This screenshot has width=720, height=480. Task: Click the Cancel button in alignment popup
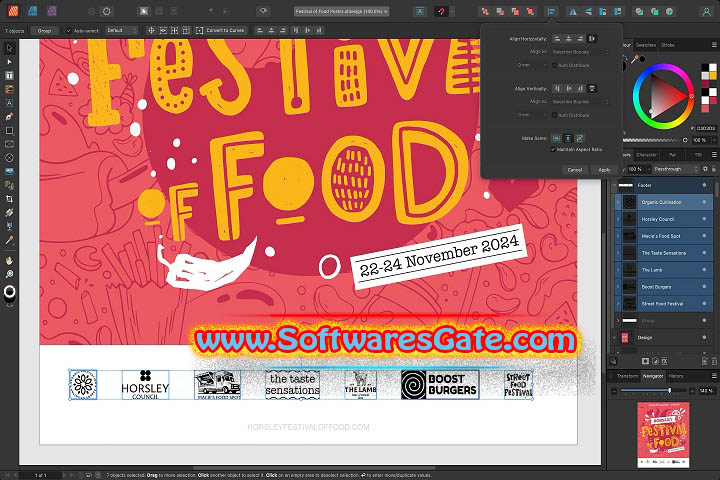tap(575, 170)
